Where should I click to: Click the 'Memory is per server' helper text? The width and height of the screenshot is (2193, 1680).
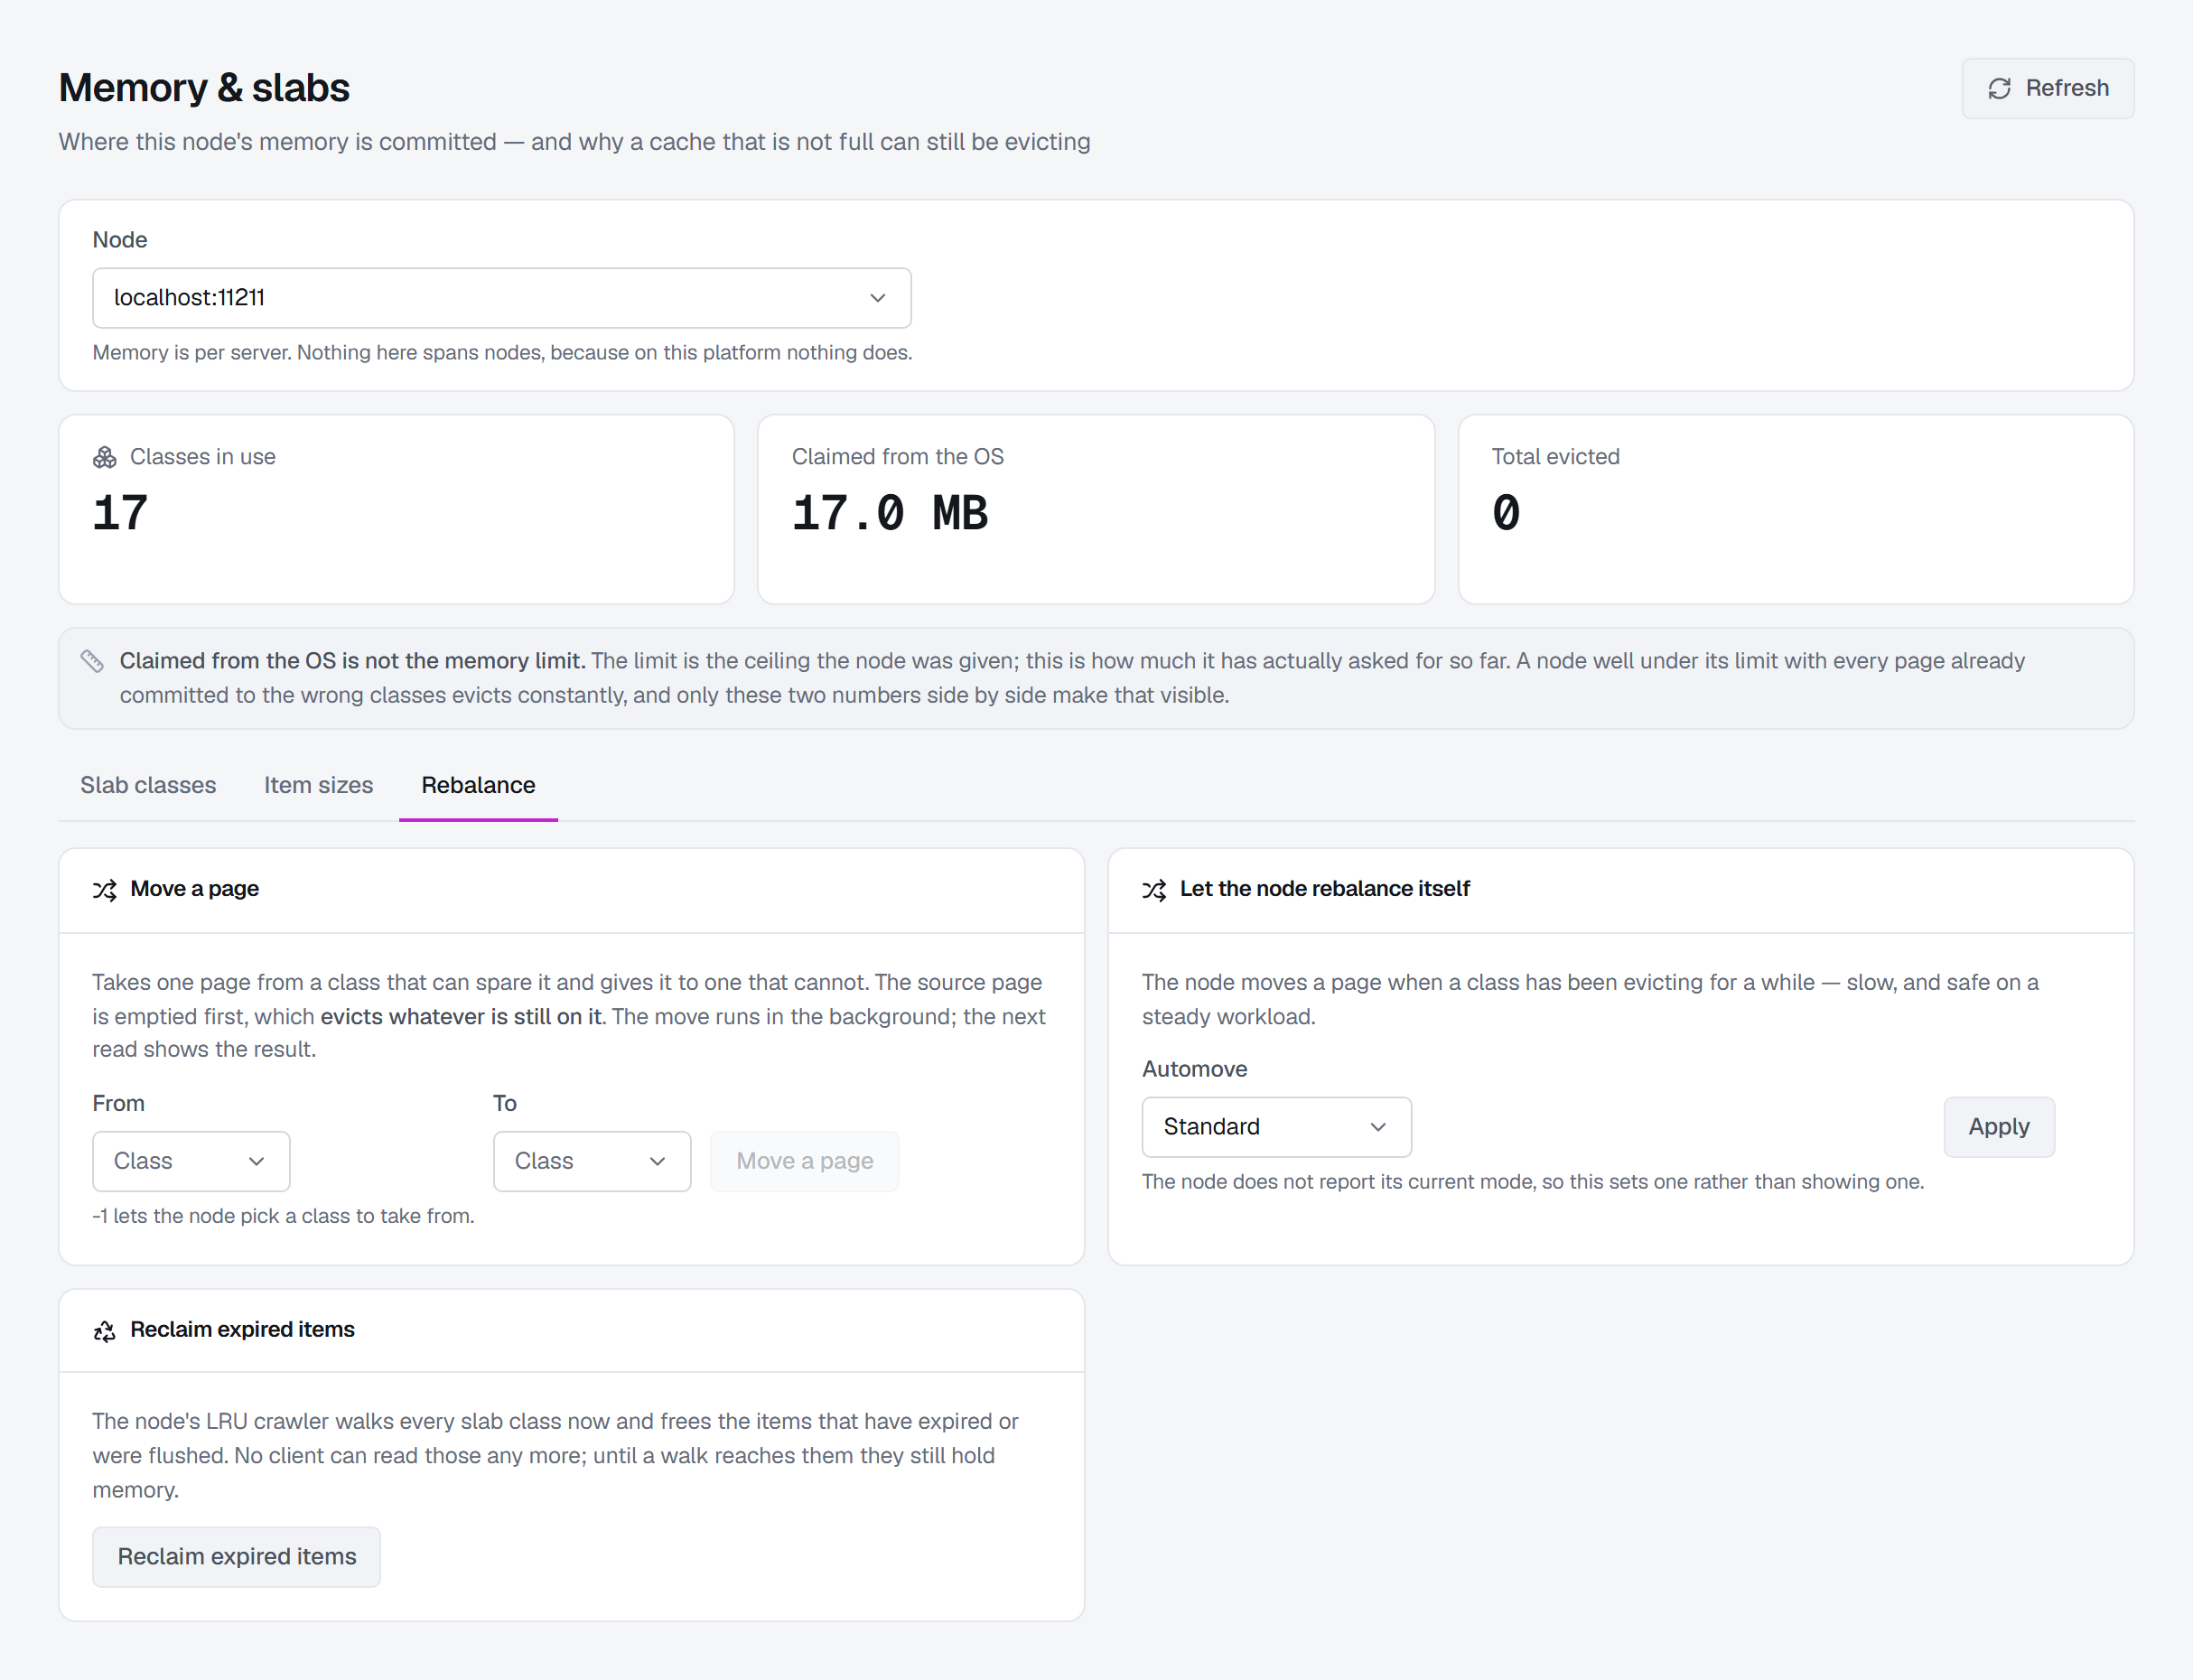coord(502,353)
